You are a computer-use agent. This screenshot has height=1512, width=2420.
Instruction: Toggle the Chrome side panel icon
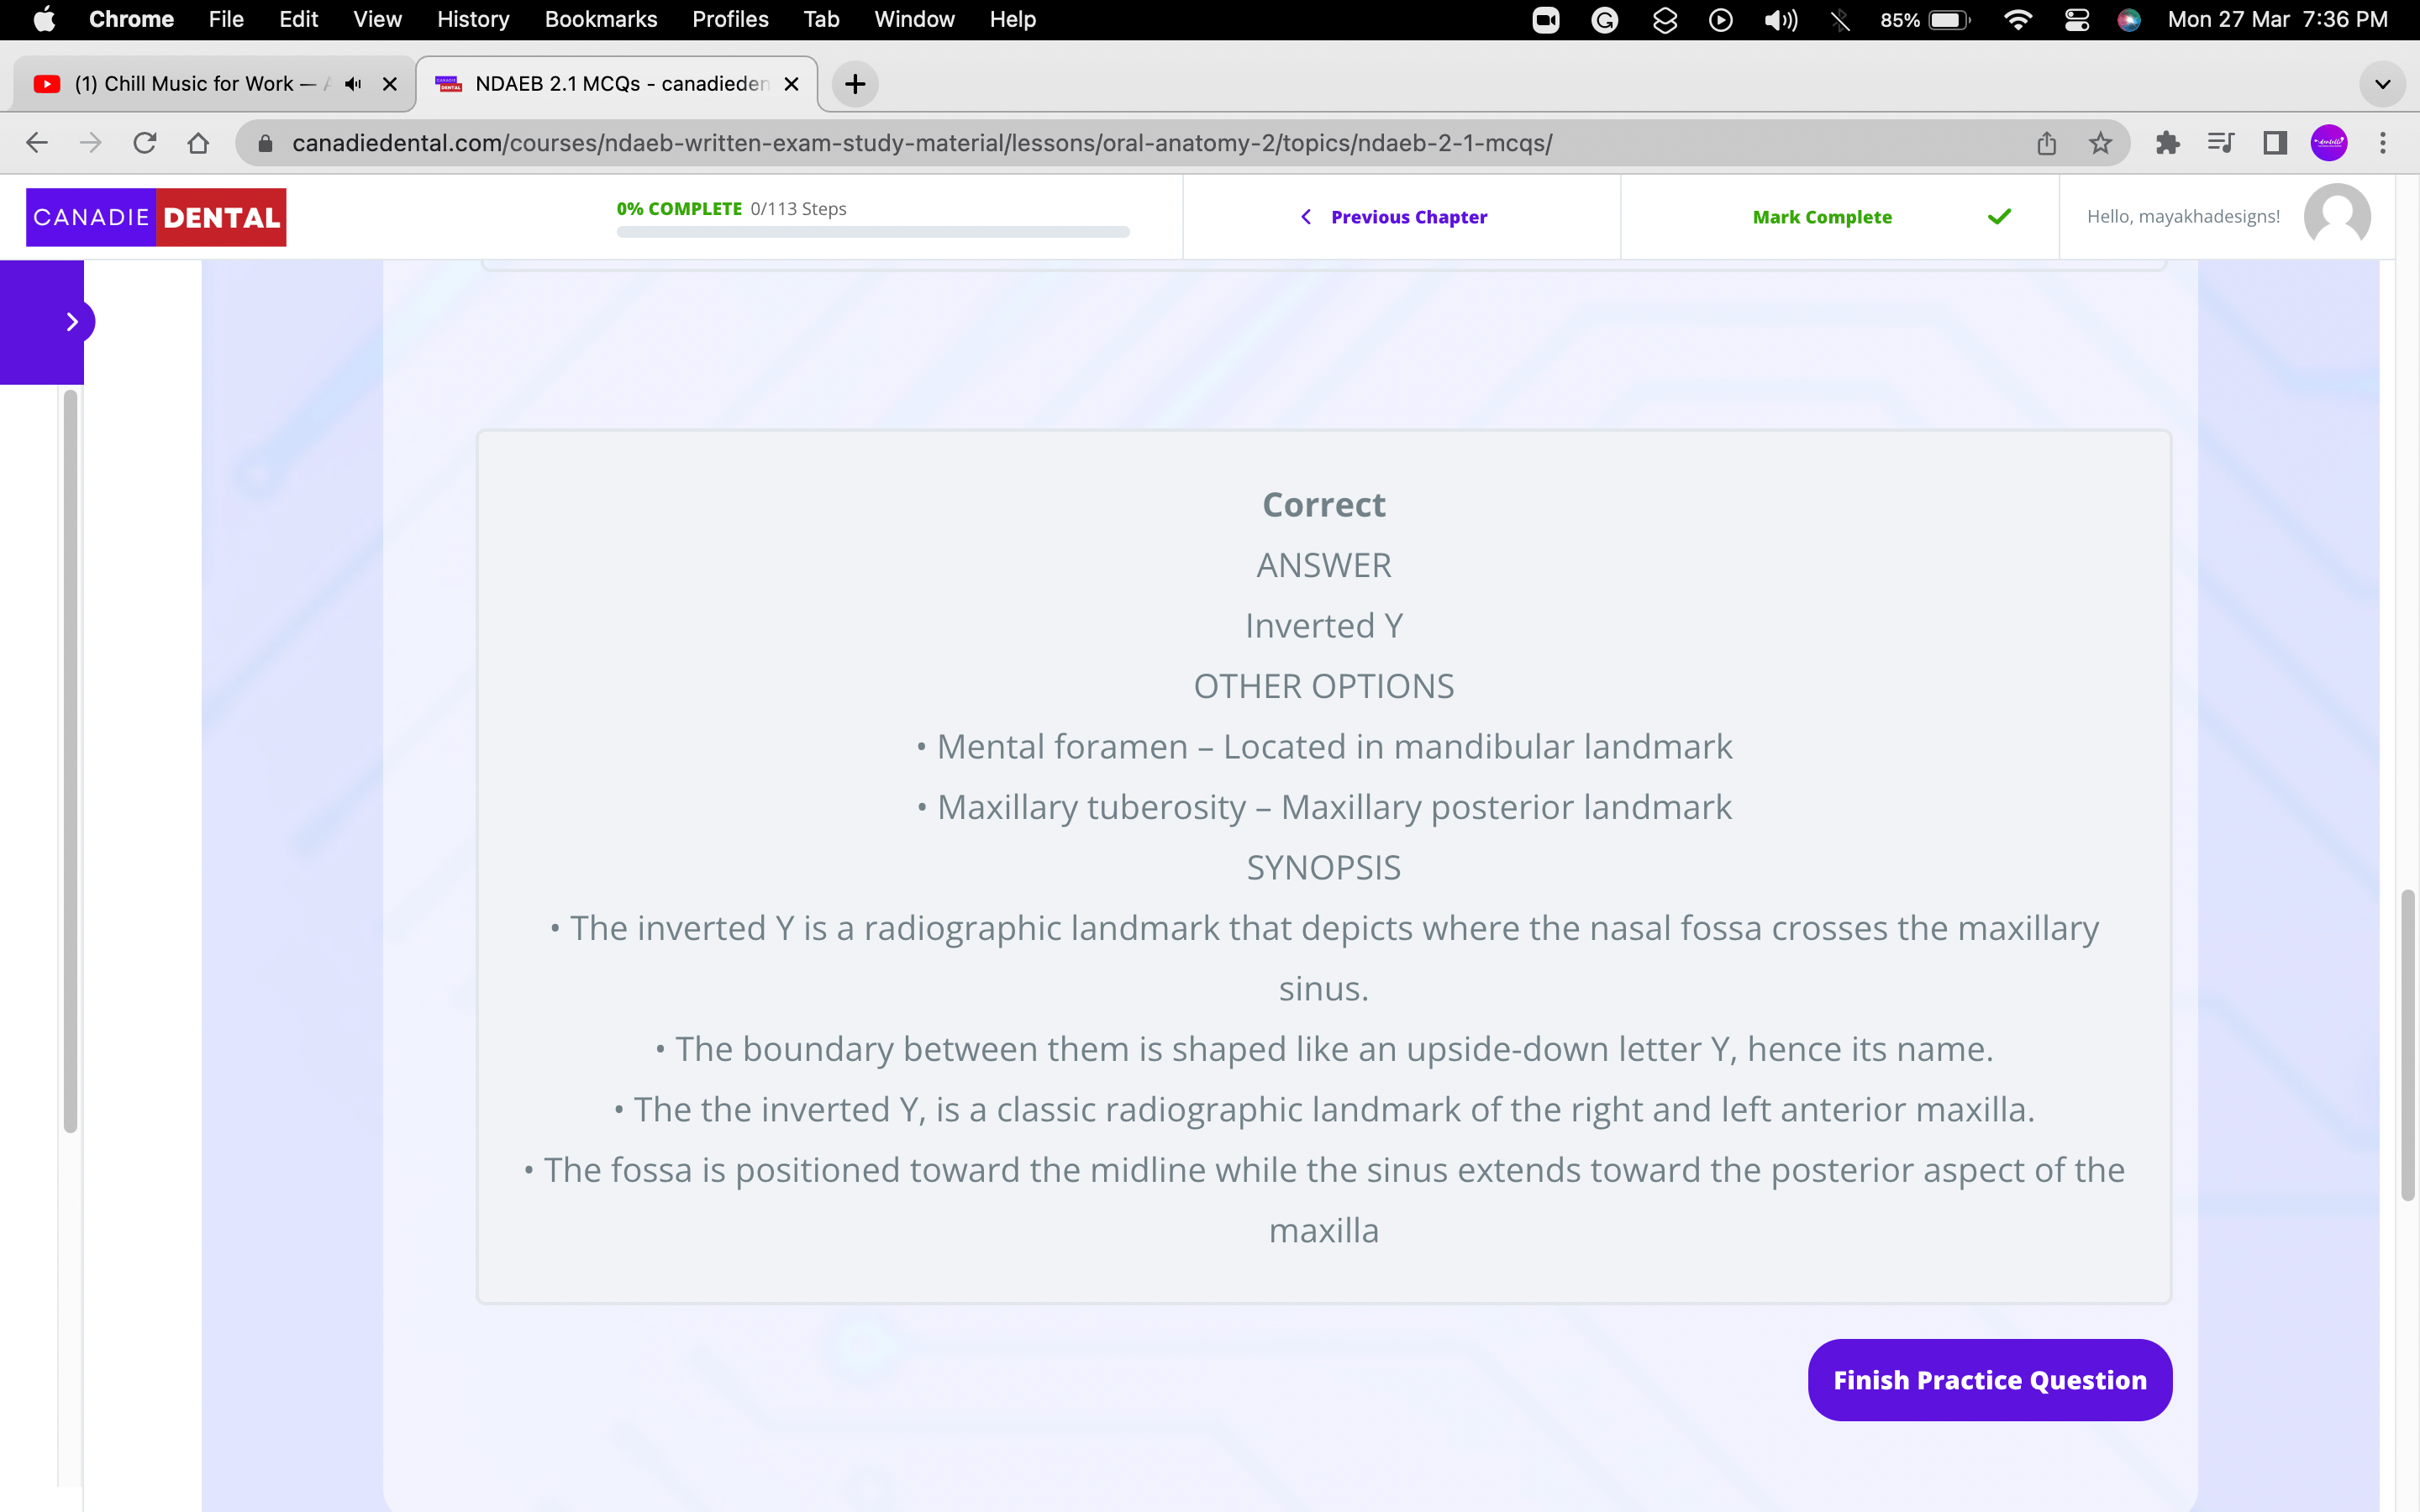point(2275,143)
